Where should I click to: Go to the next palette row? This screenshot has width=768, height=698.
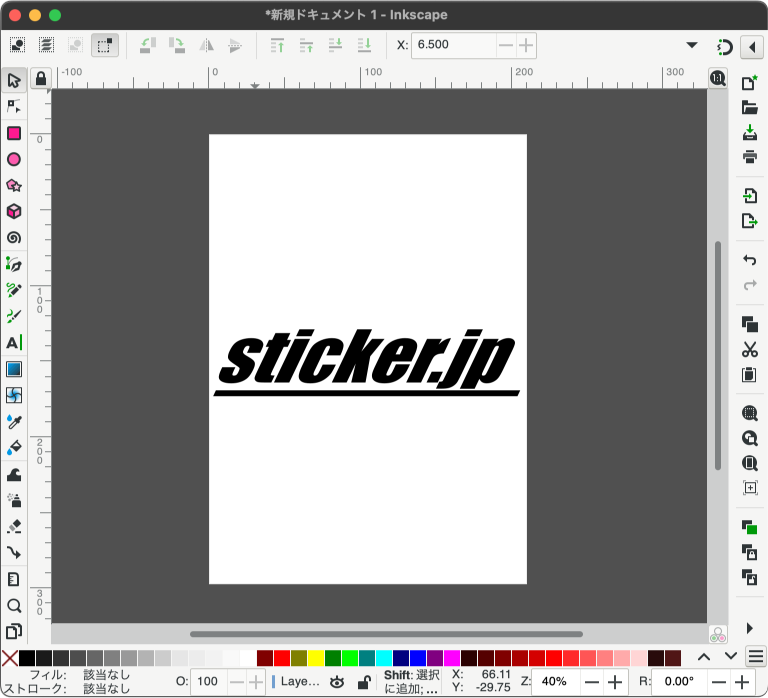pos(730,657)
